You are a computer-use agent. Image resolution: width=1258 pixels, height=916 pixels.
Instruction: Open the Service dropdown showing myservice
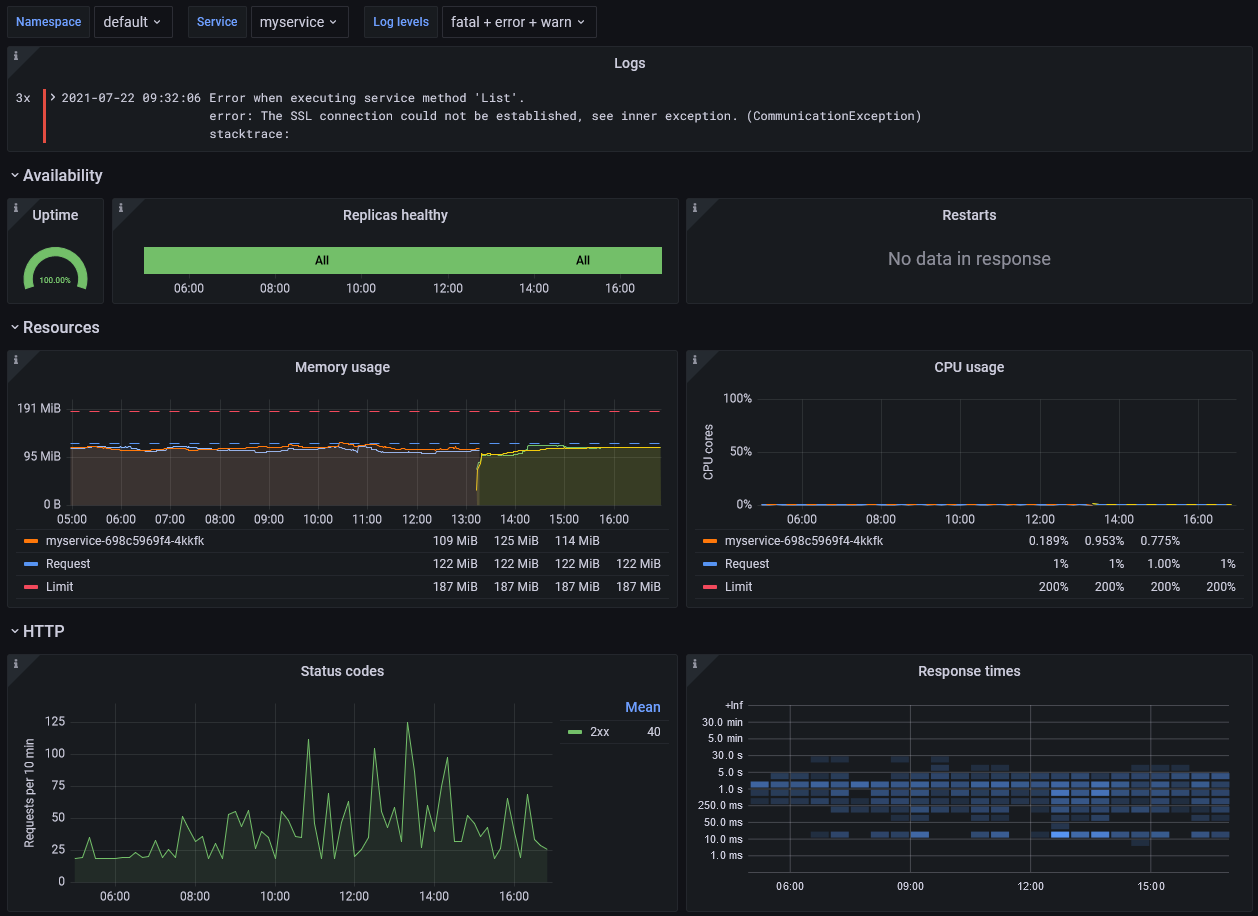click(x=298, y=22)
